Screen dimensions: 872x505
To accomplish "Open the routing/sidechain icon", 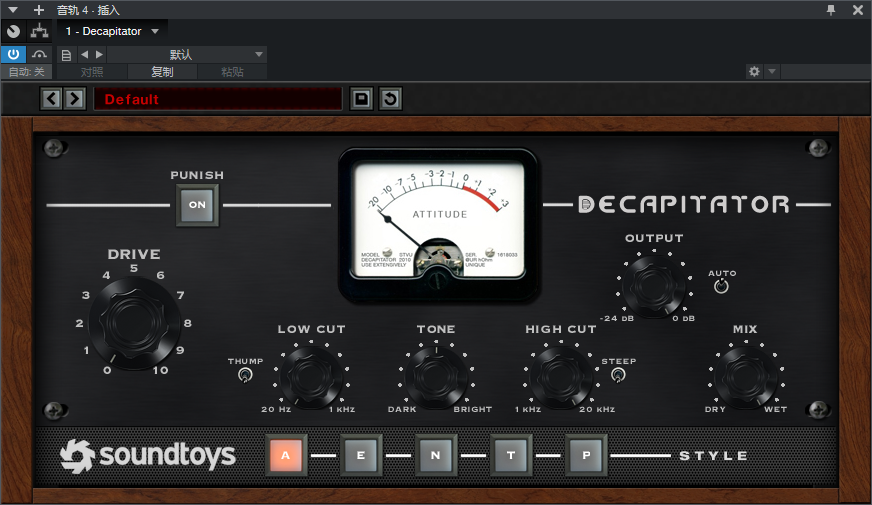I will coord(39,31).
